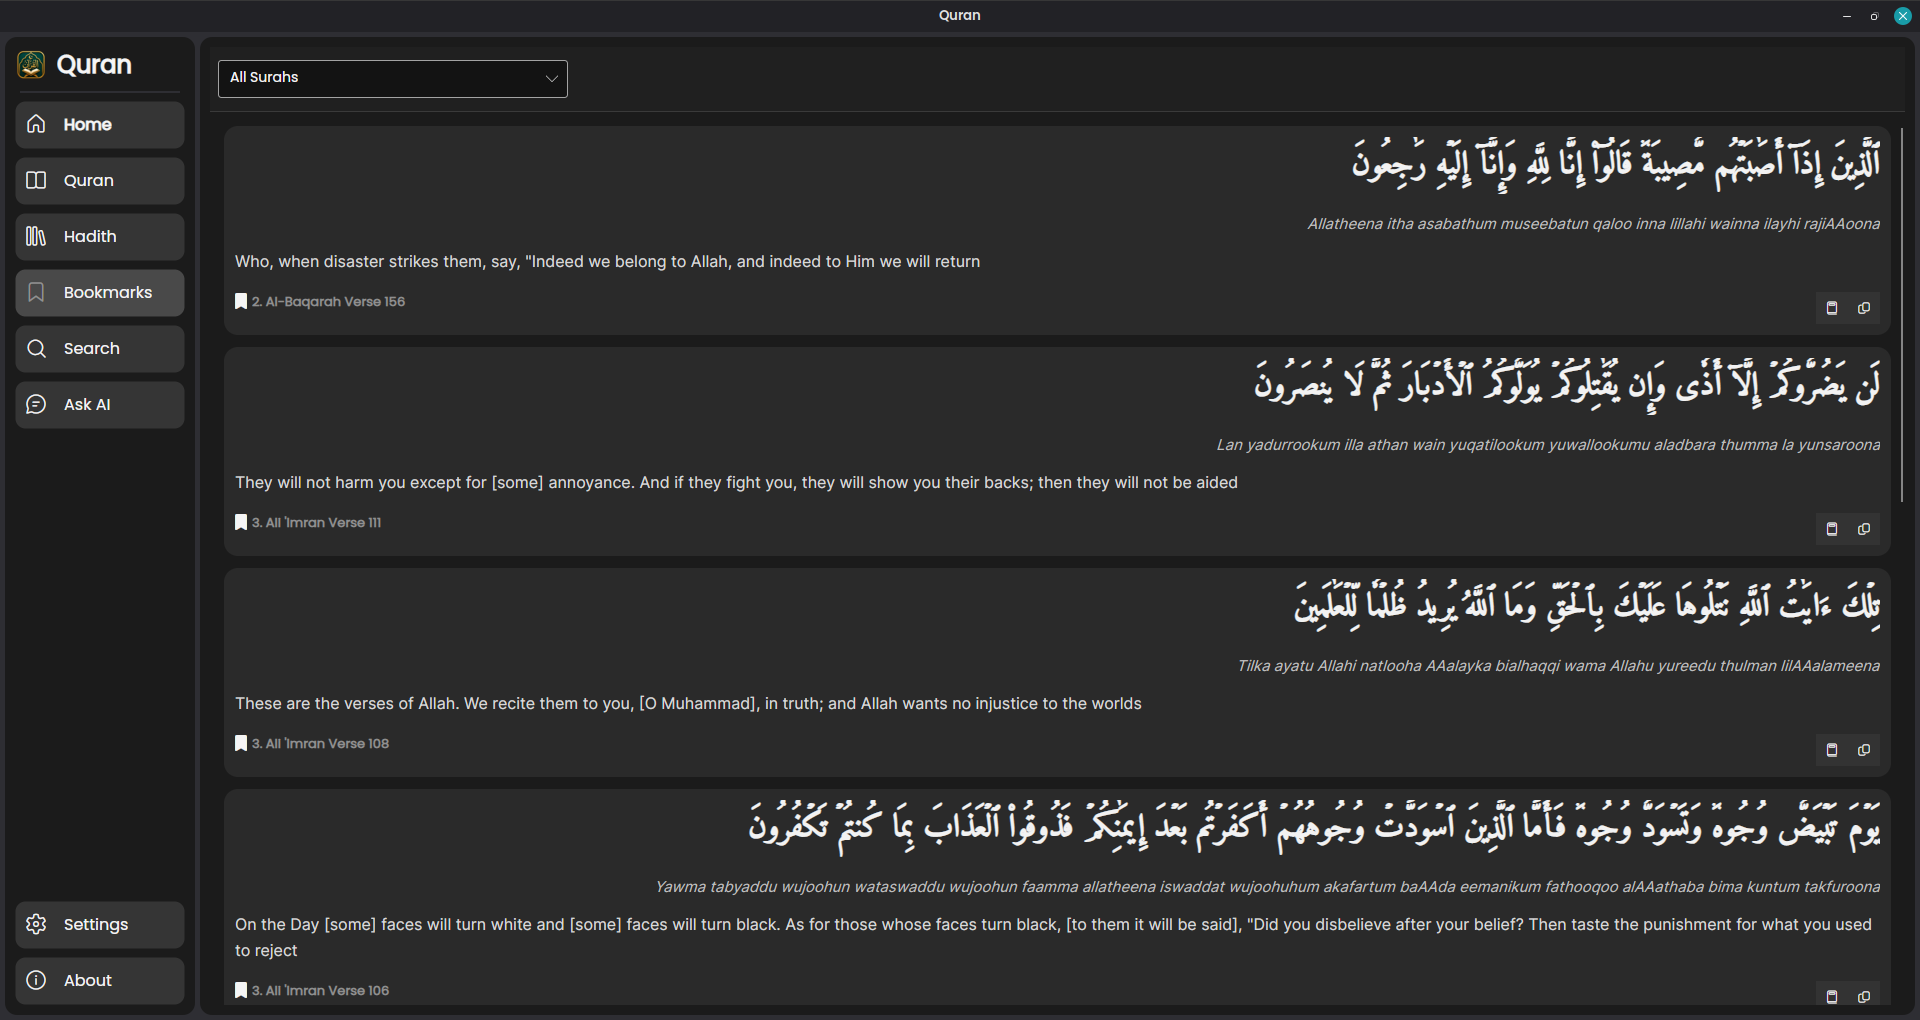Open the All Surahs dropdown
This screenshot has height=1020, width=1920.
[393, 78]
